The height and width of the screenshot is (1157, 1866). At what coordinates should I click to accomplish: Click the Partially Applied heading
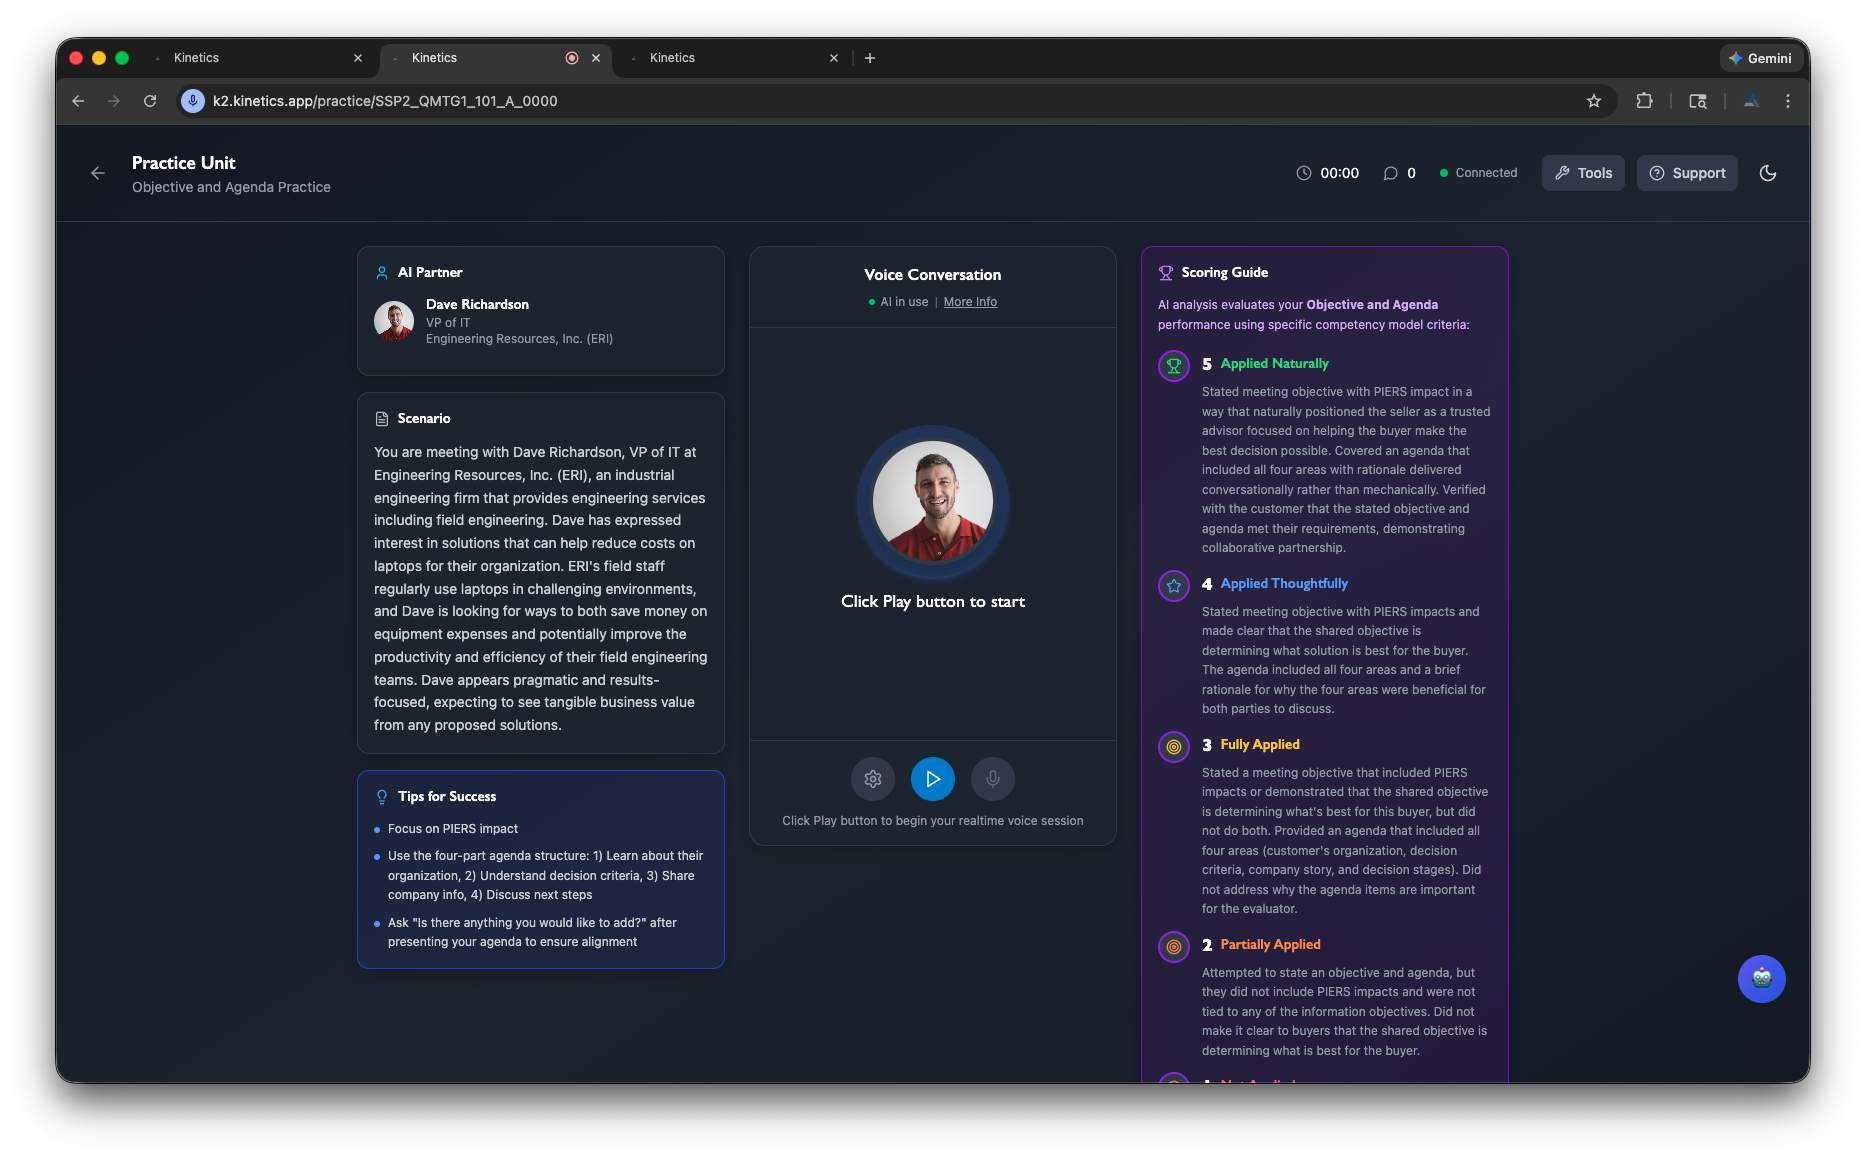pos(1270,945)
